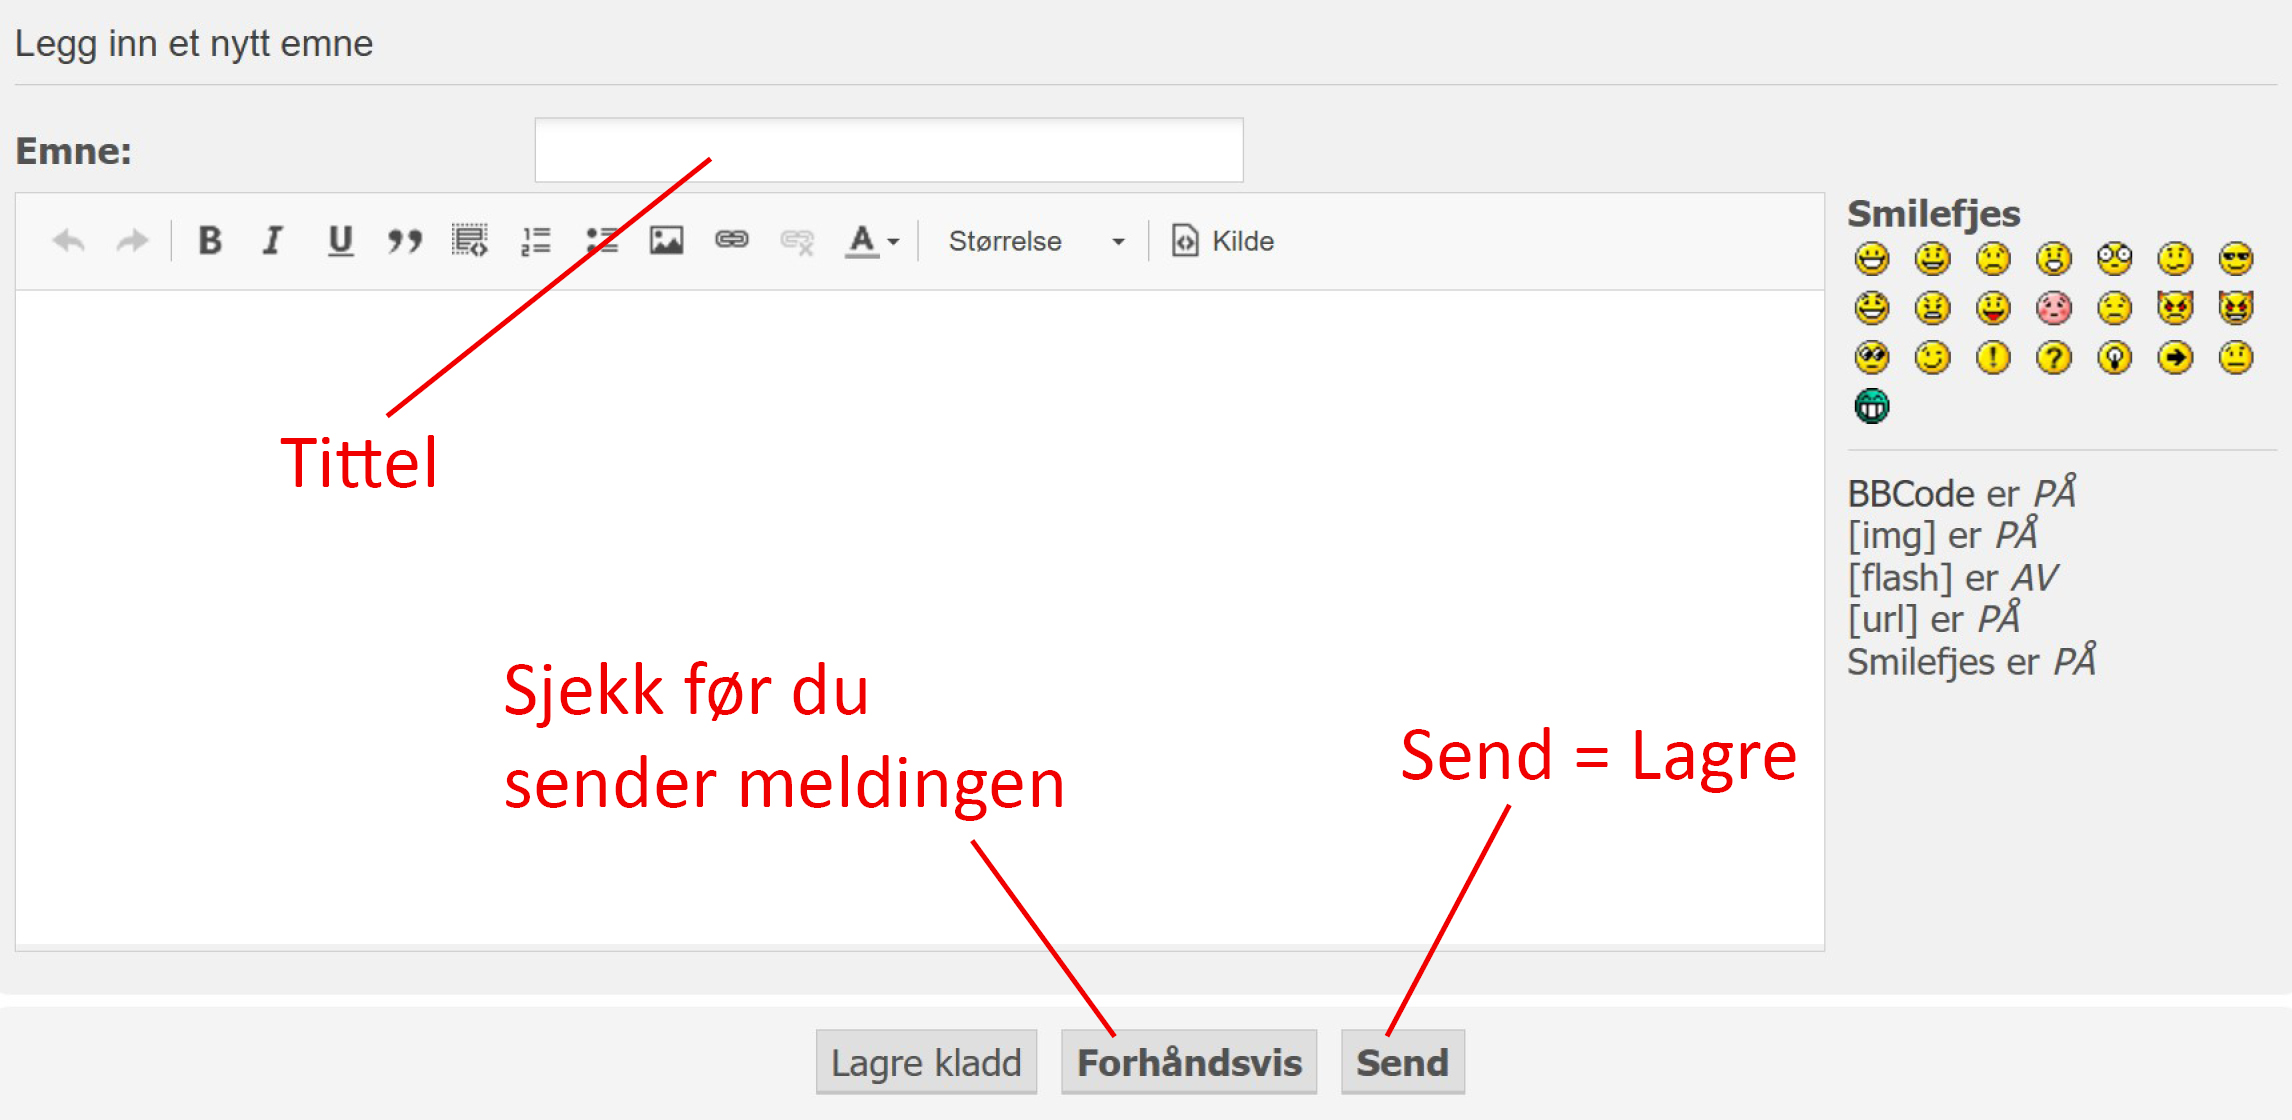Insert the grinning red-eyed devil smiley
The width and height of the screenshot is (2292, 1120).
2235,308
